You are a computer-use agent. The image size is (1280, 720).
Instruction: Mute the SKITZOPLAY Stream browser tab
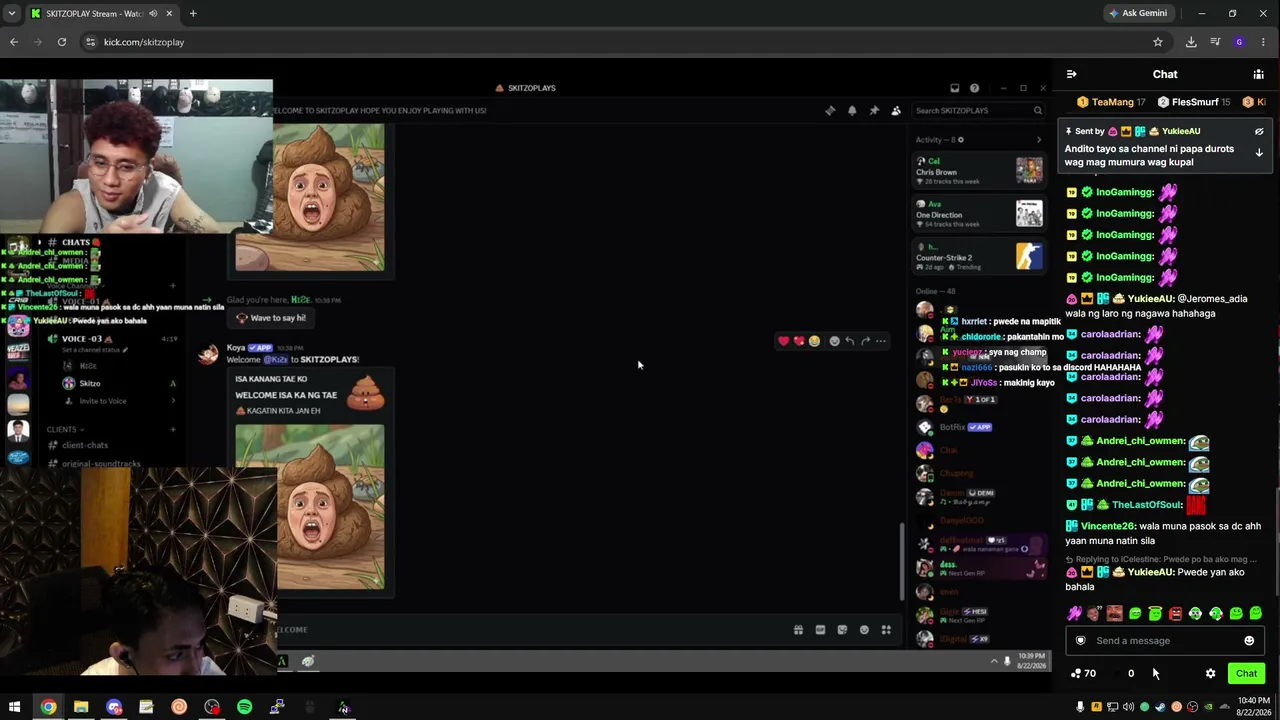tap(153, 14)
